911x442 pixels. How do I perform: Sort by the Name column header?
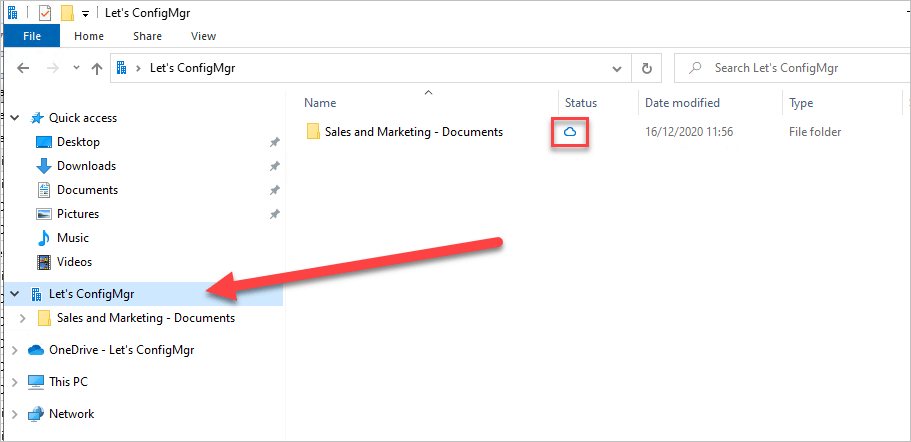click(x=320, y=103)
